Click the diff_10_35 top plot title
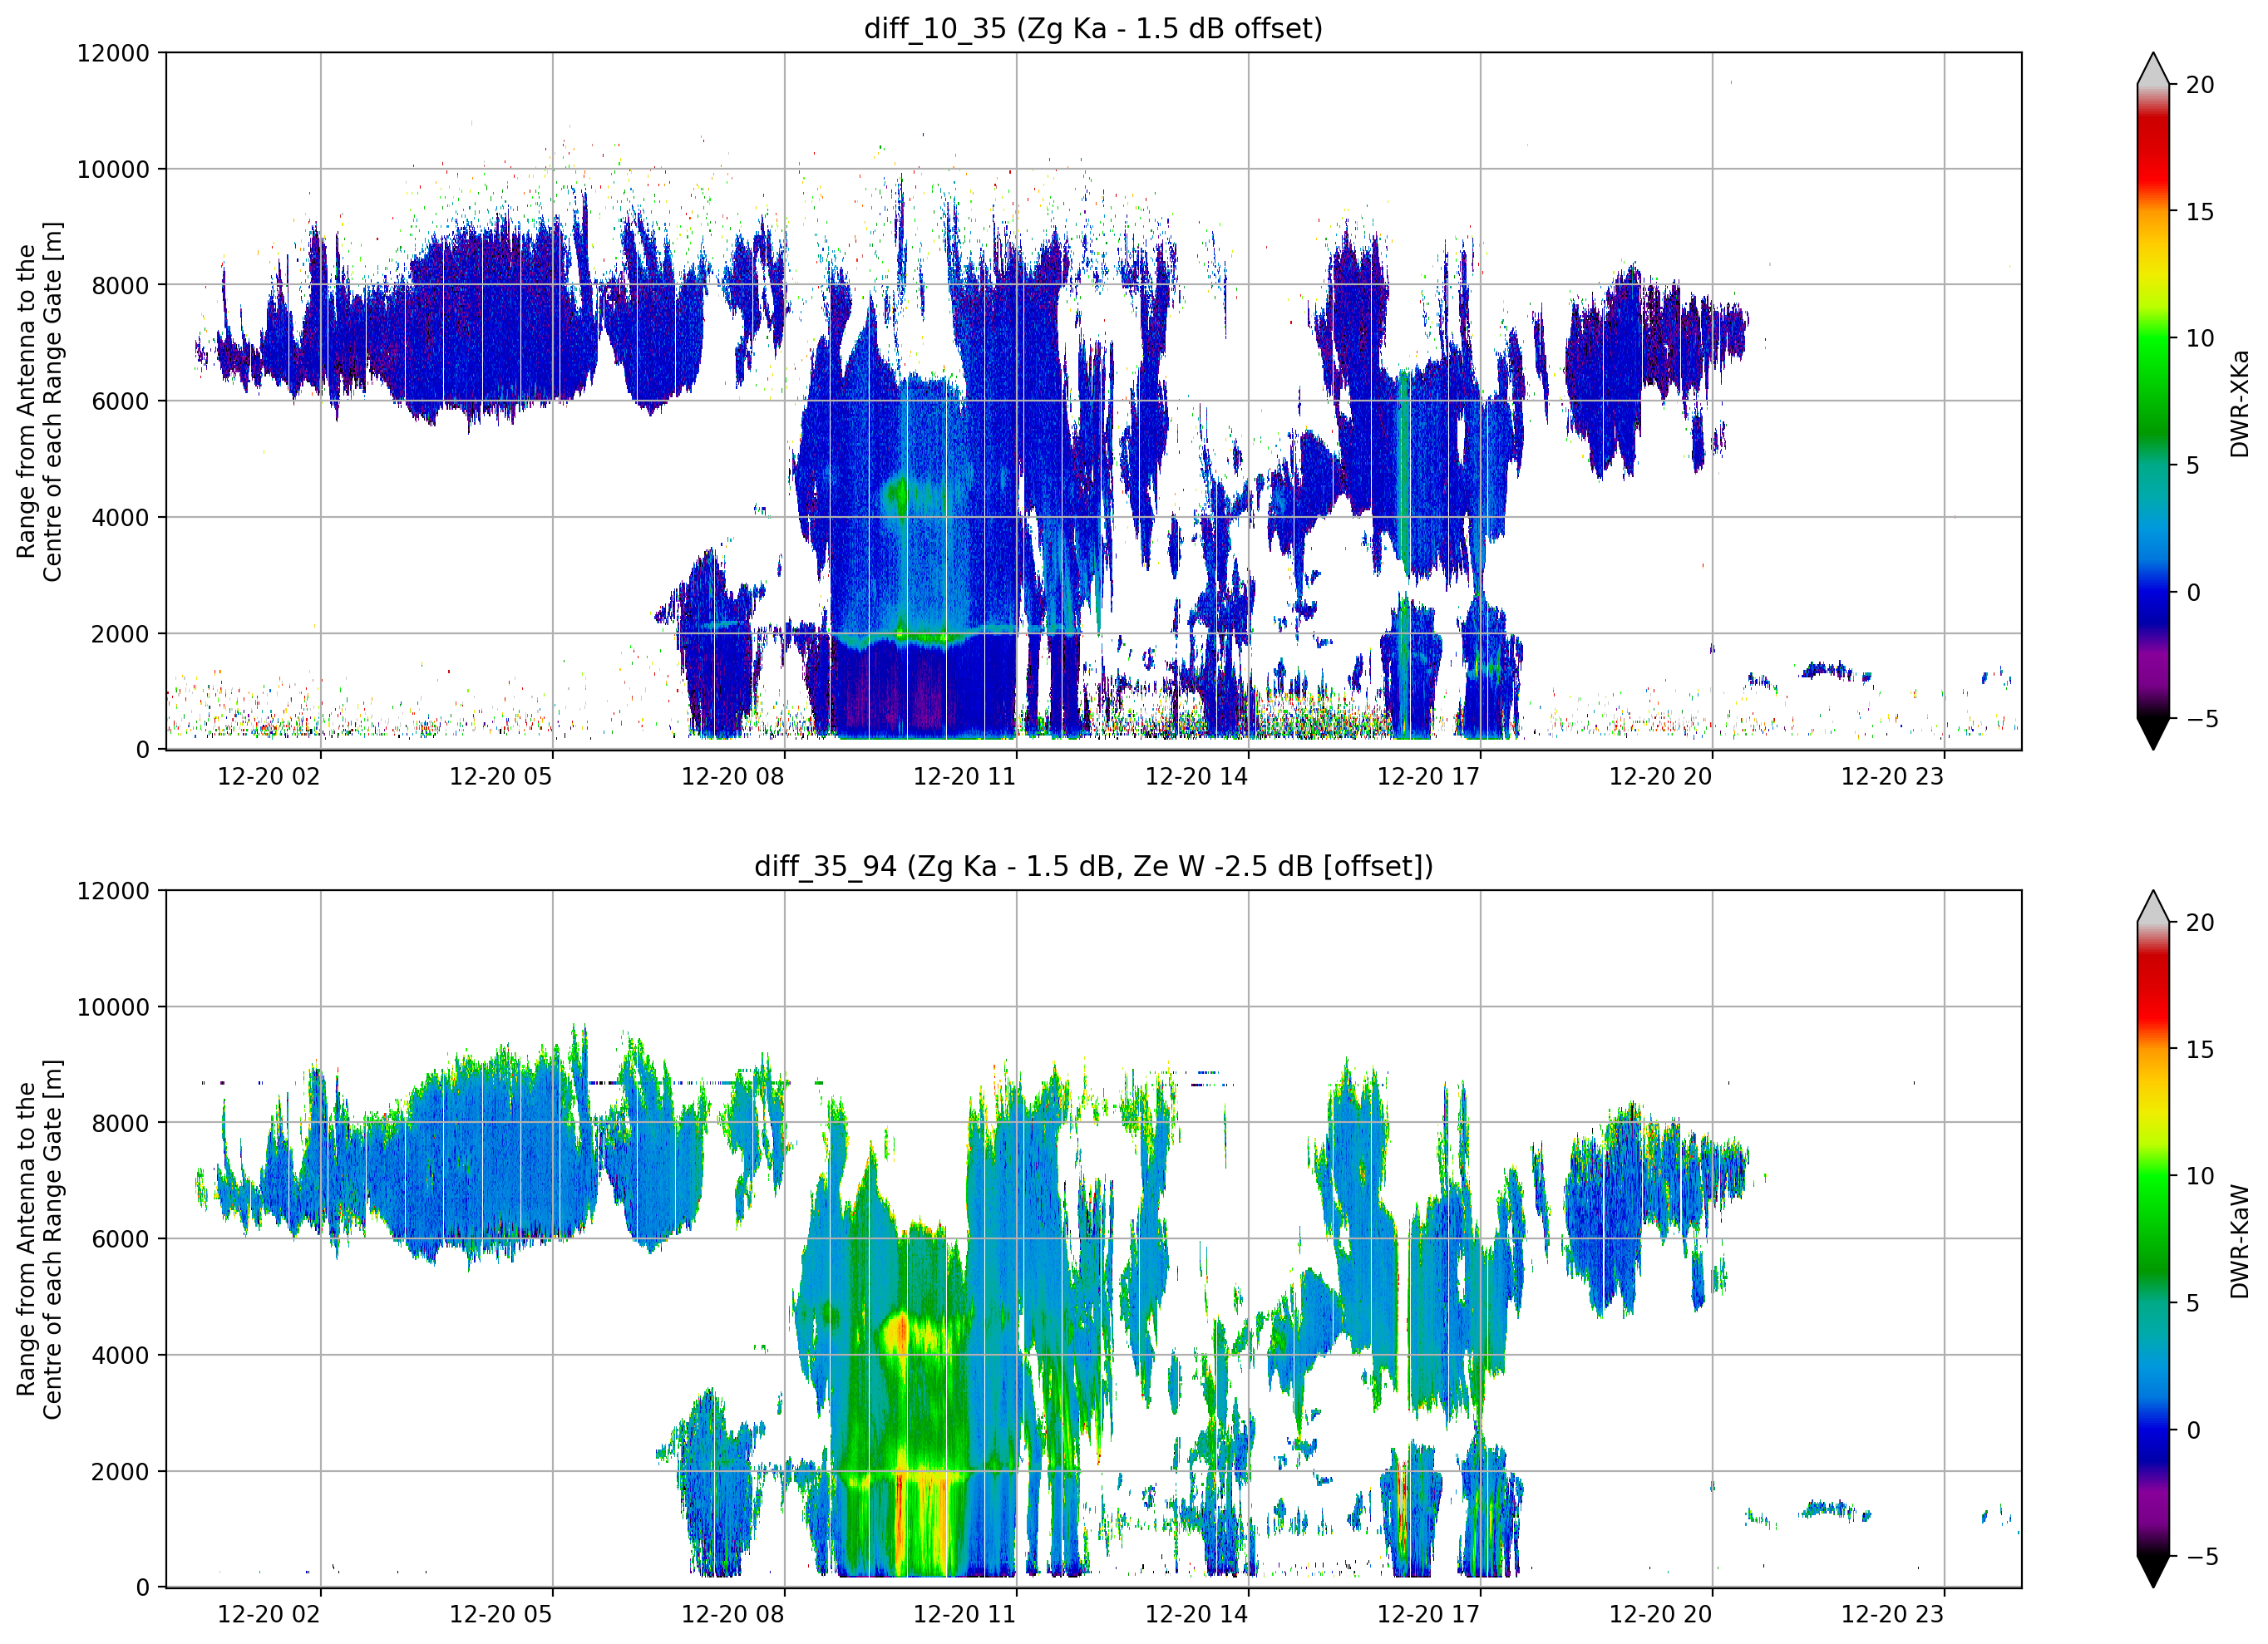This screenshot has width=2268, height=1644. point(1093,28)
